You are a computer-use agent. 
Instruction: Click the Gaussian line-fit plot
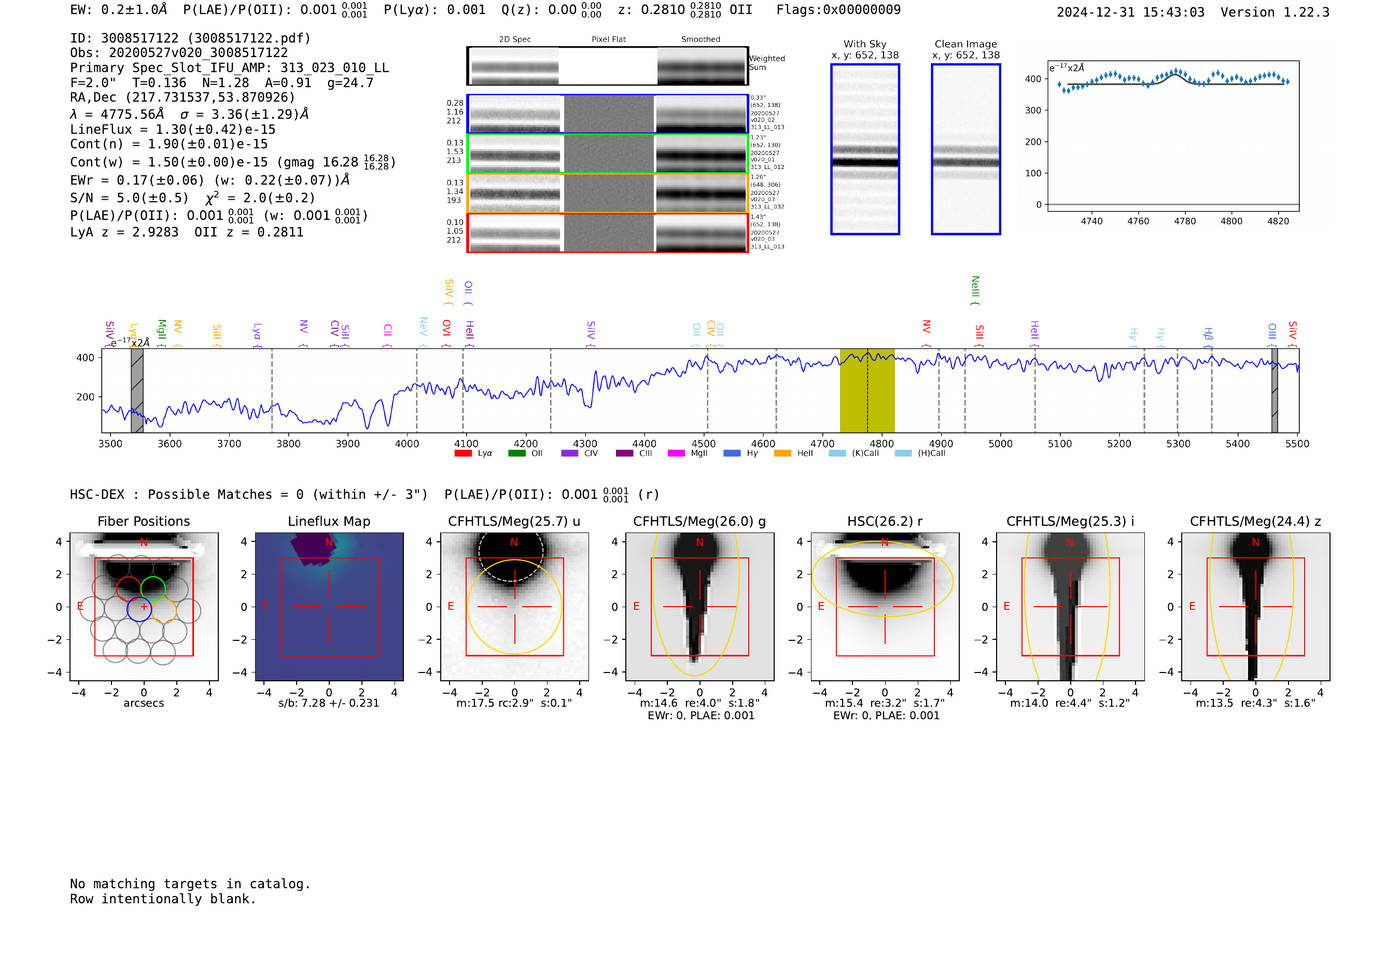point(1173,136)
